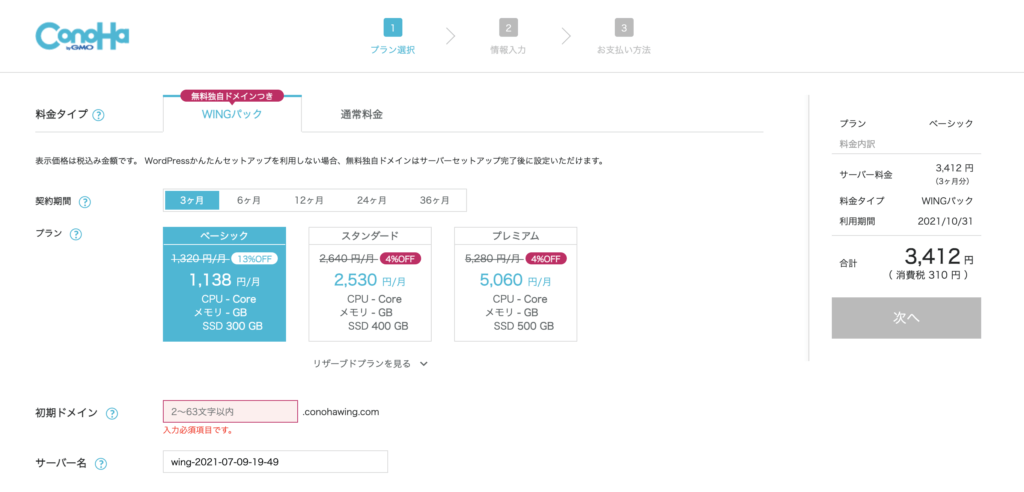The image size is (1024, 492).
Task: Click the 入力必須項目です。 error message
Action: [199, 431]
